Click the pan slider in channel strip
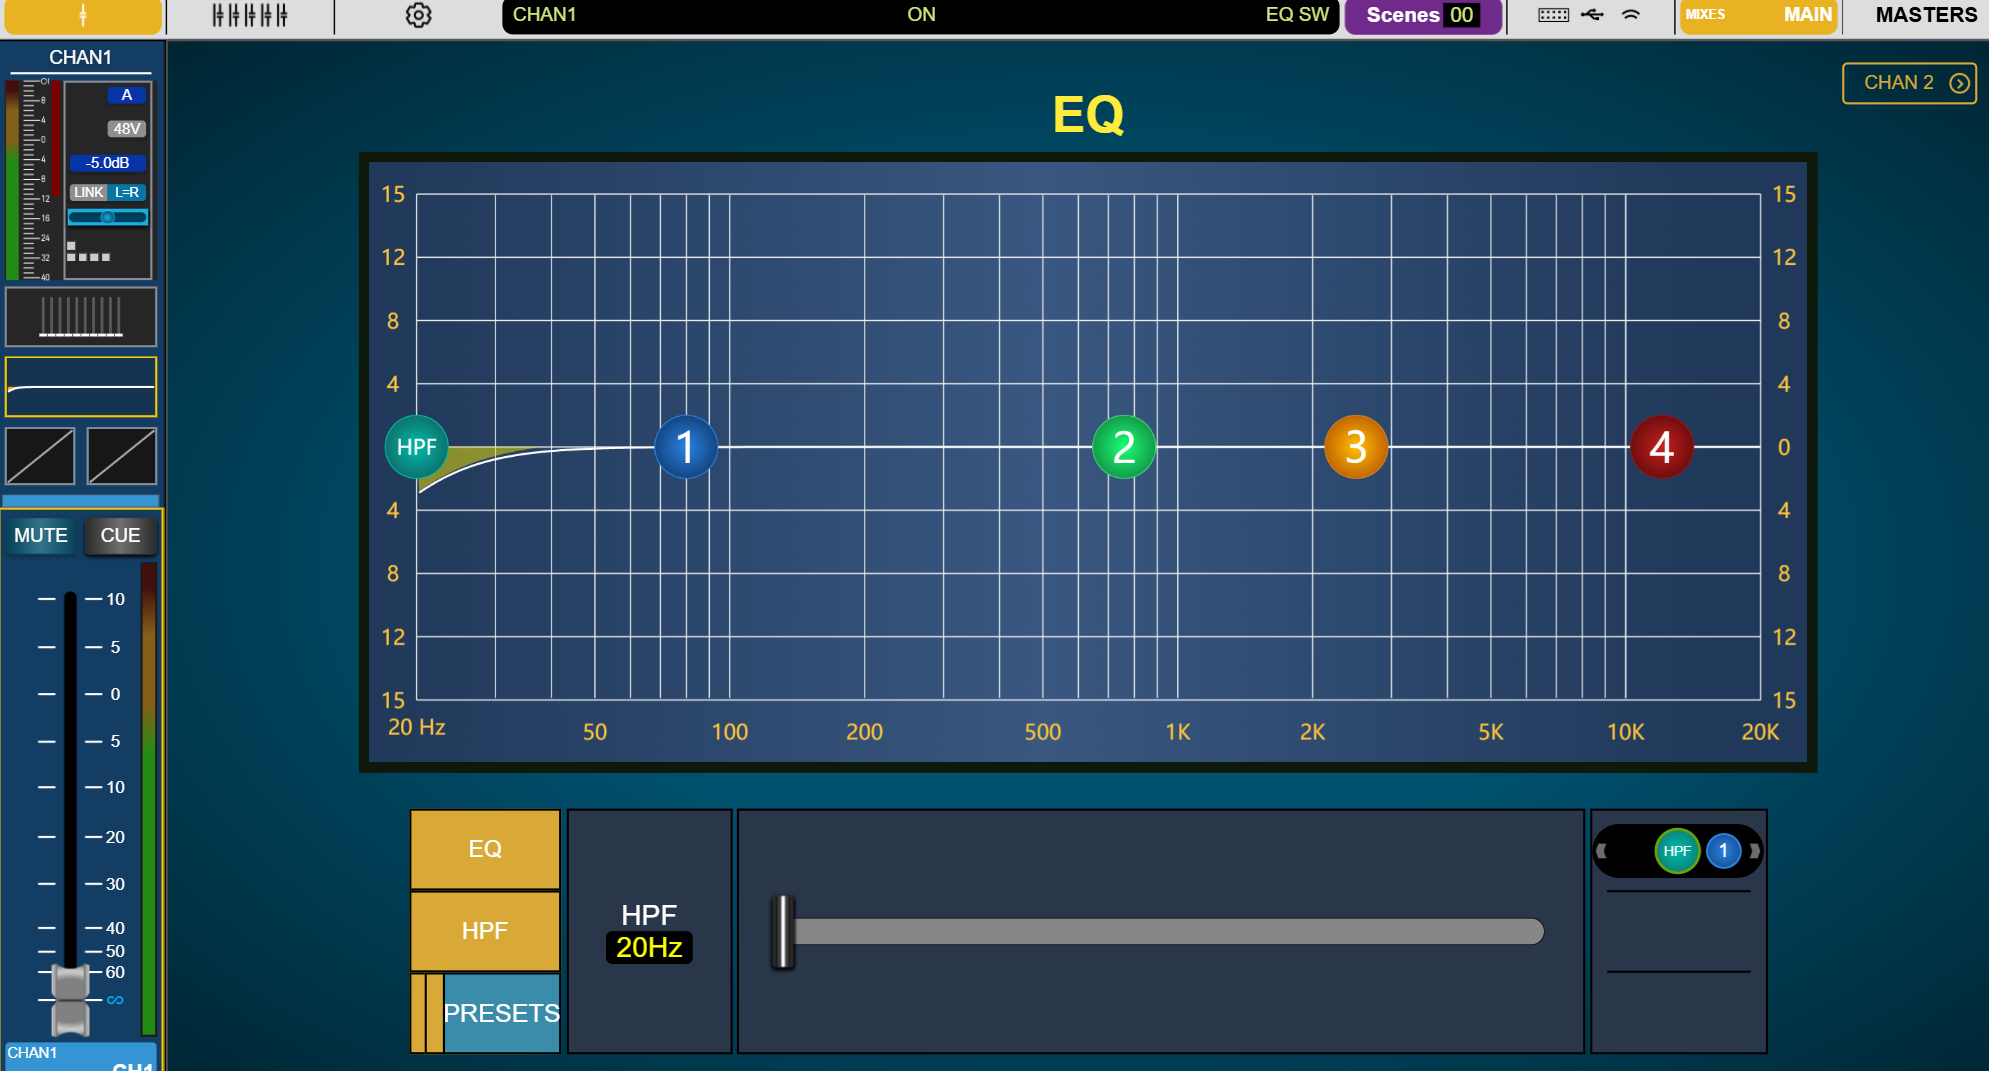 [108, 217]
